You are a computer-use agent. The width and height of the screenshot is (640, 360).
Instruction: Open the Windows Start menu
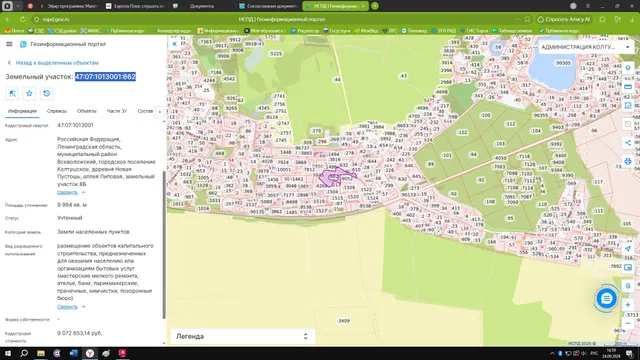click(x=8, y=353)
